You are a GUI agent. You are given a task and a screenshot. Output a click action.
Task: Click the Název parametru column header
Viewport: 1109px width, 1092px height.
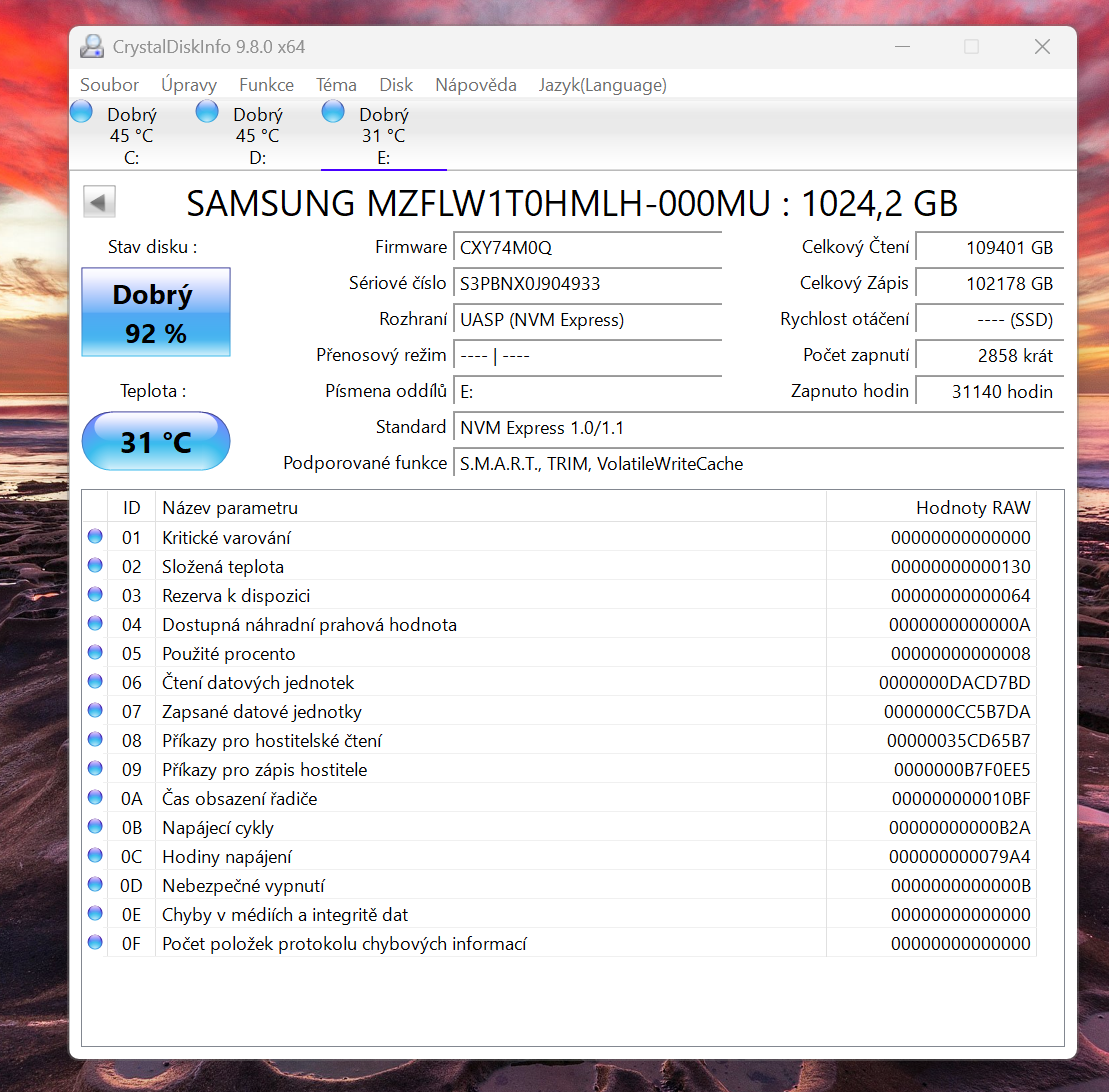[x=491, y=508]
